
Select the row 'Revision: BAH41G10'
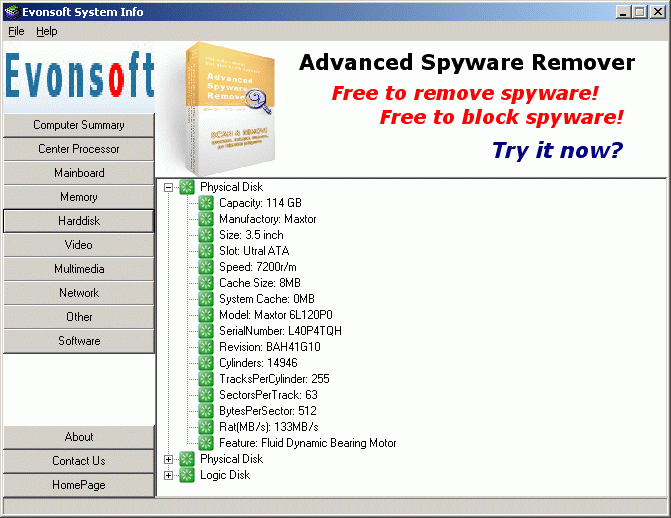coord(270,347)
